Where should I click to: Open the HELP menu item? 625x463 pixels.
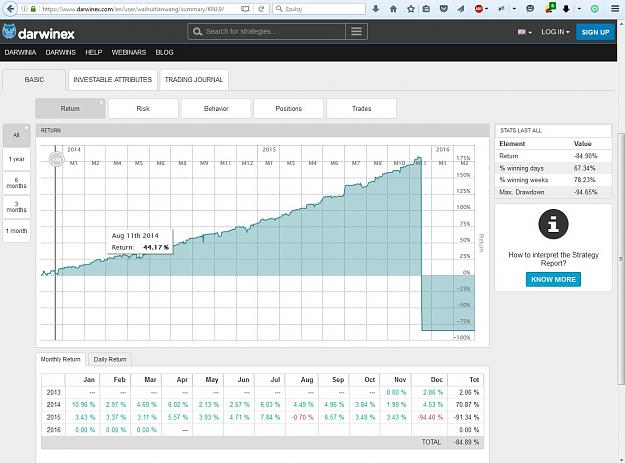tap(94, 52)
